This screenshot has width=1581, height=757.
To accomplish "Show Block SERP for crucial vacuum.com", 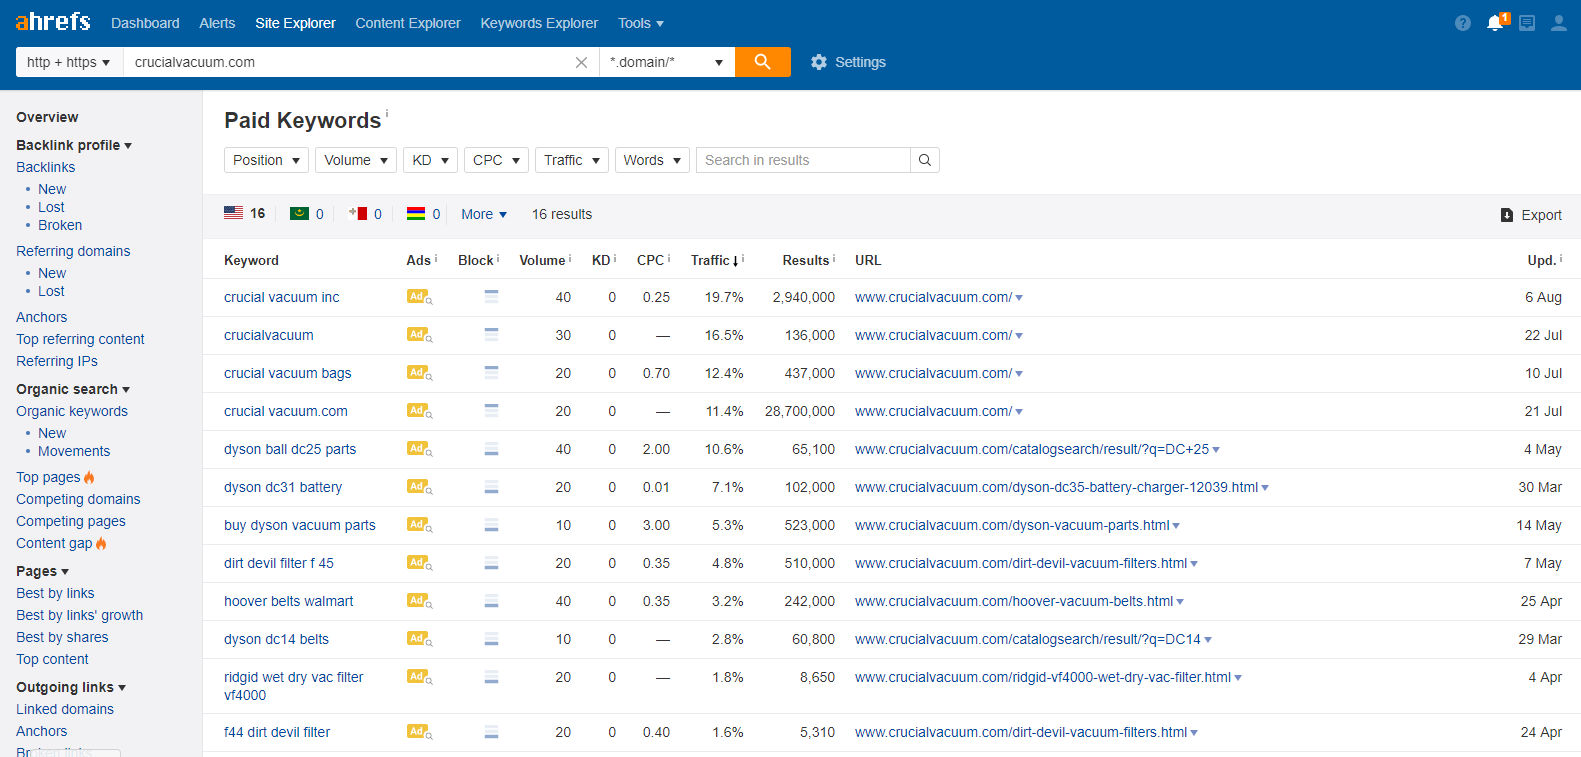I will [x=491, y=410].
